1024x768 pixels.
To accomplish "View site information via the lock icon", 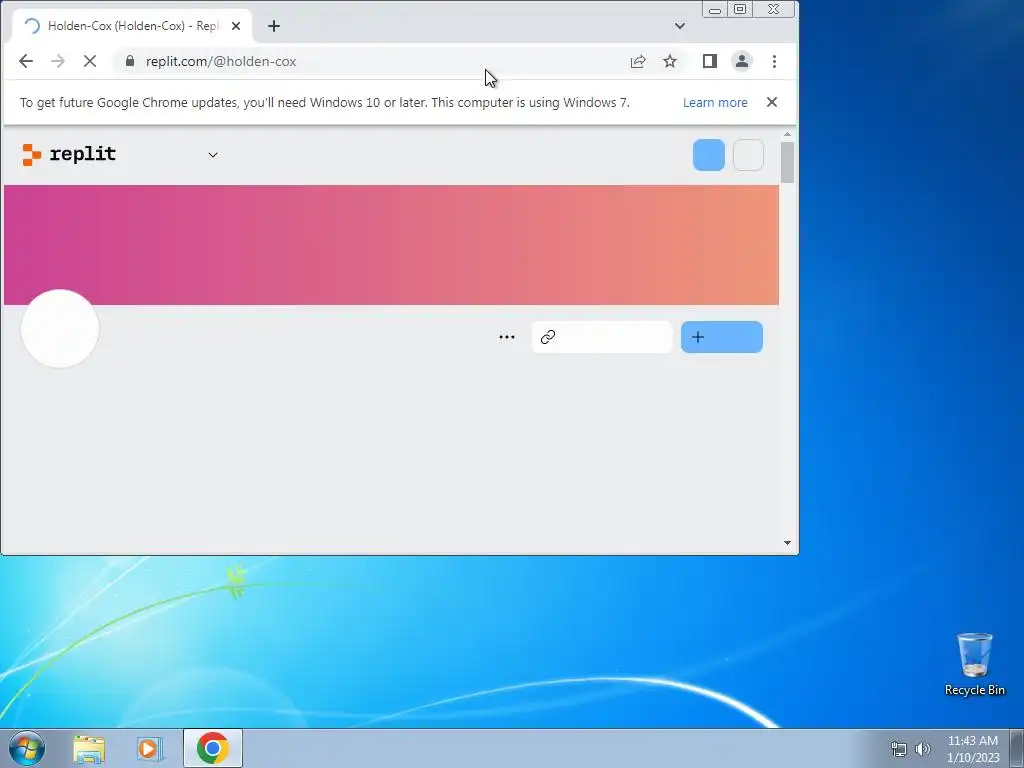I will pos(129,61).
